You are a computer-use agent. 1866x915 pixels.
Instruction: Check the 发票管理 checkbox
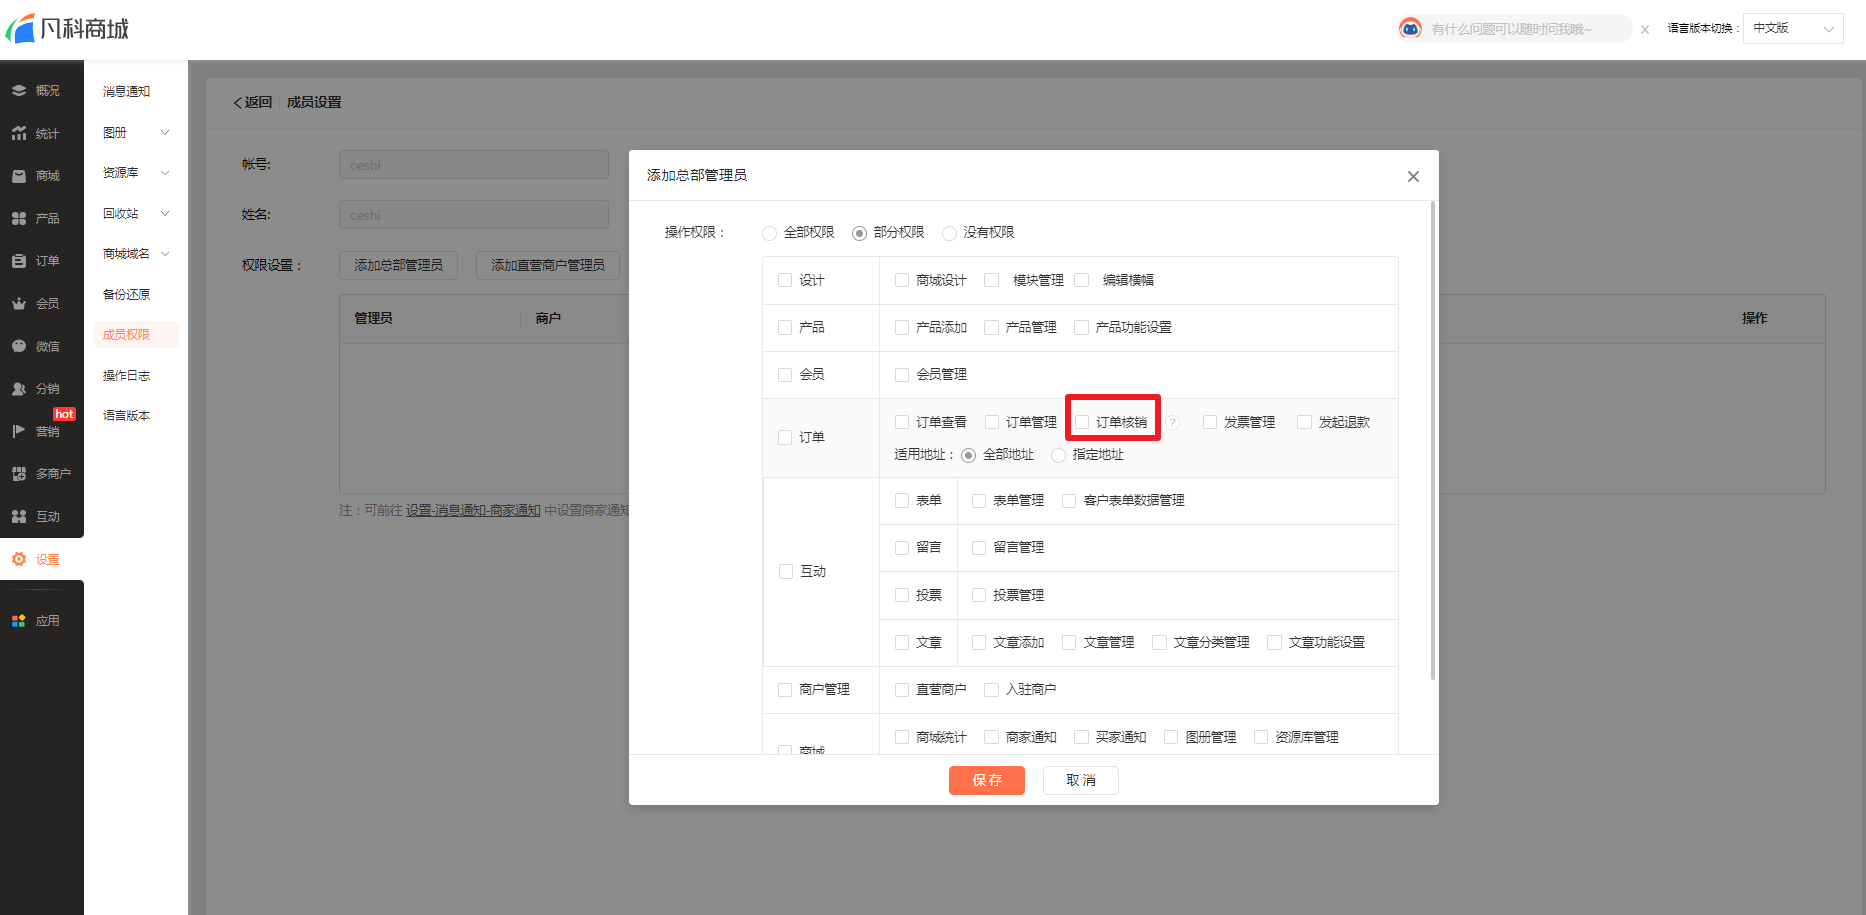point(1210,423)
